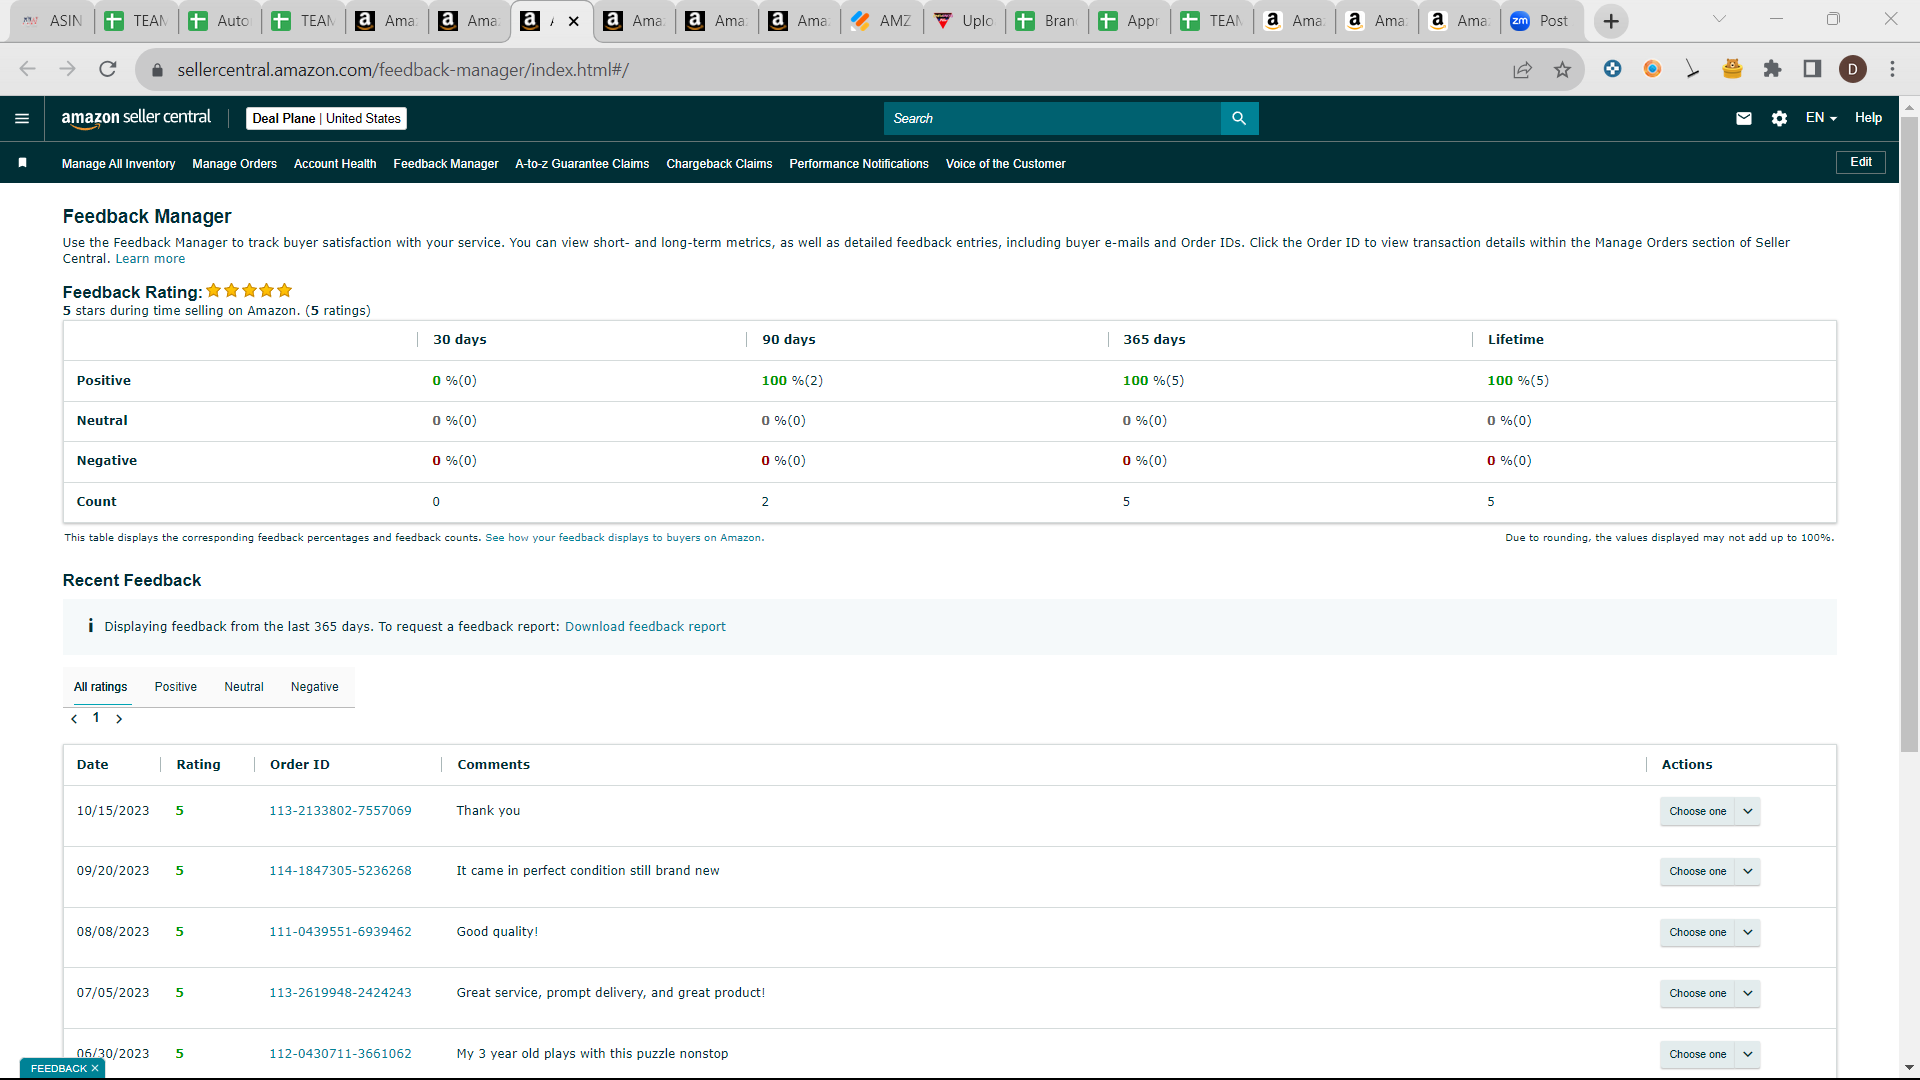Select the Neutral ratings tab
1920x1080 pixels.
(244, 687)
